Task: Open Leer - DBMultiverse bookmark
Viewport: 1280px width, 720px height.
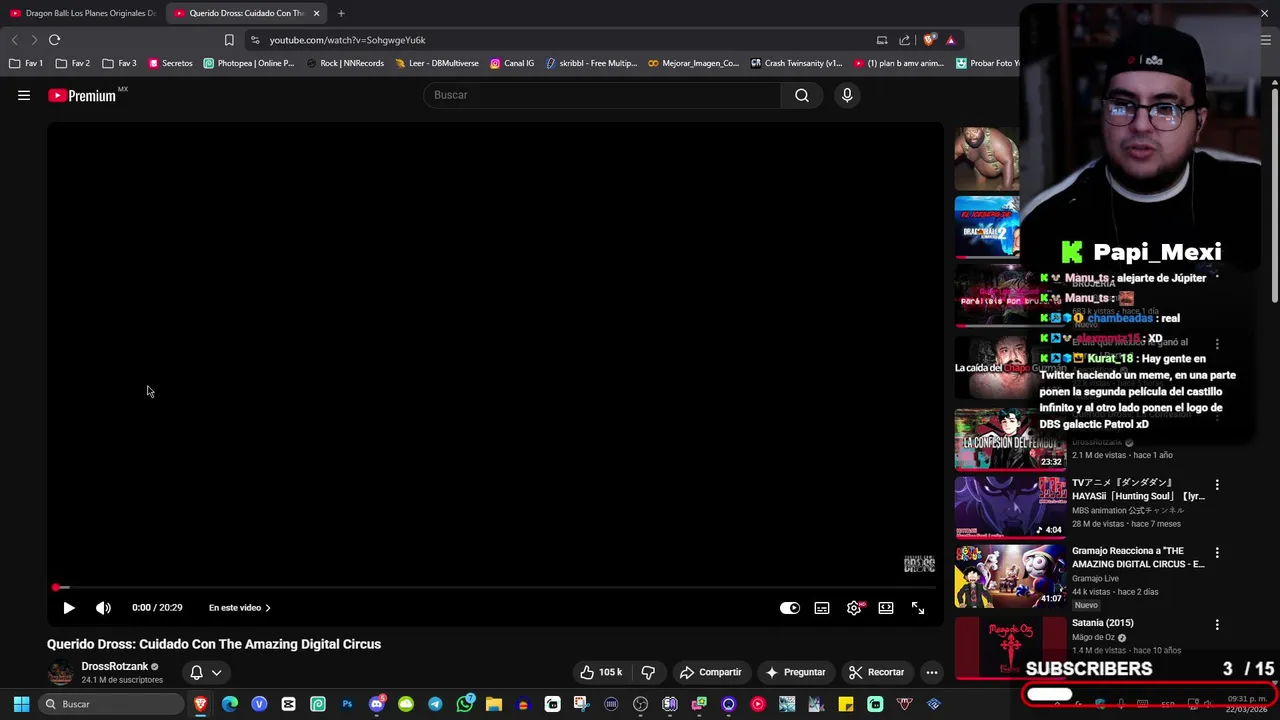Action: coord(437,63)
